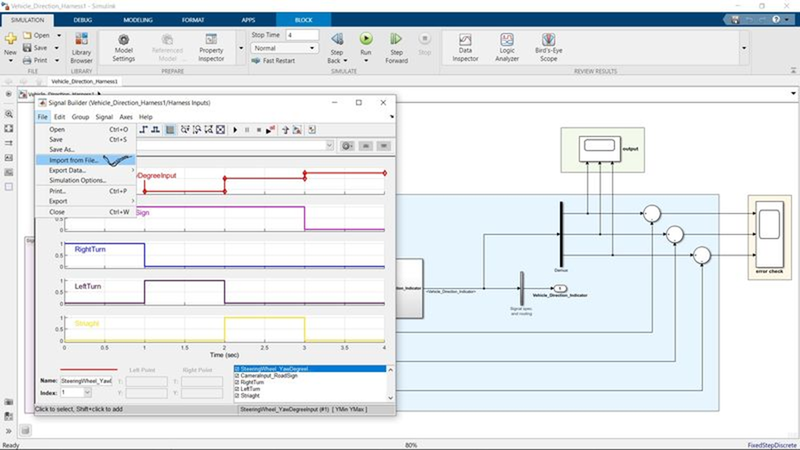Click the Save button in the ribbon
The height and width of the screenshot is (450, 800).
[x=36, y=48]
